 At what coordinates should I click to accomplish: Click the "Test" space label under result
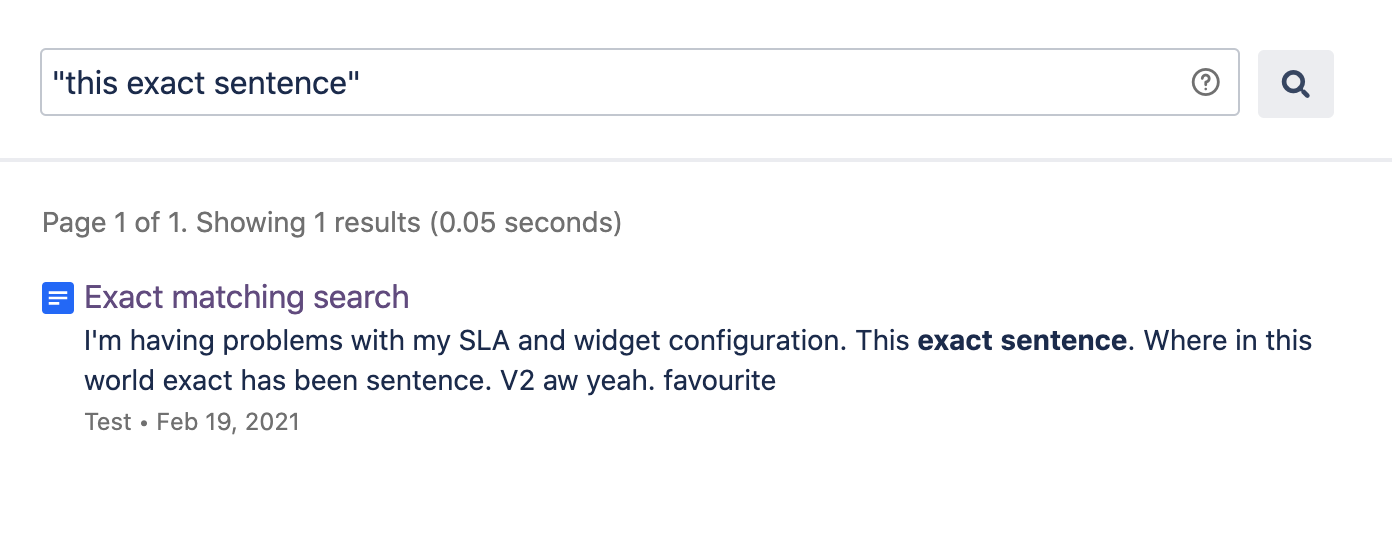coord(108,422)
